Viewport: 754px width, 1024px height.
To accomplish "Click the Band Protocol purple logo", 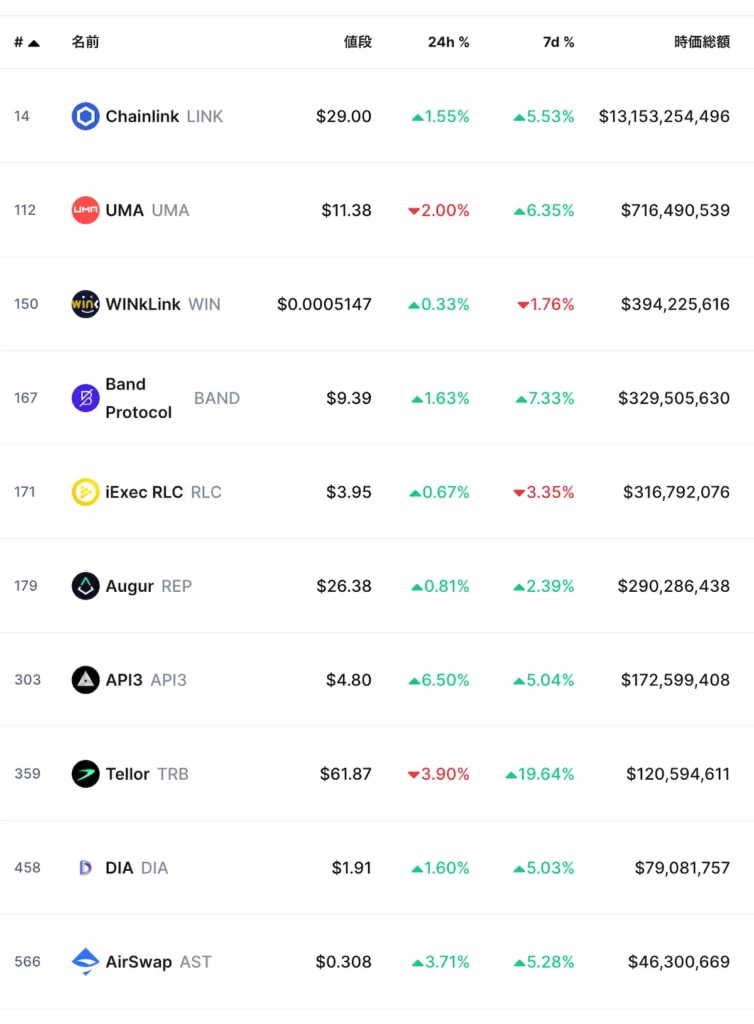I will click(x=86, y=398).
